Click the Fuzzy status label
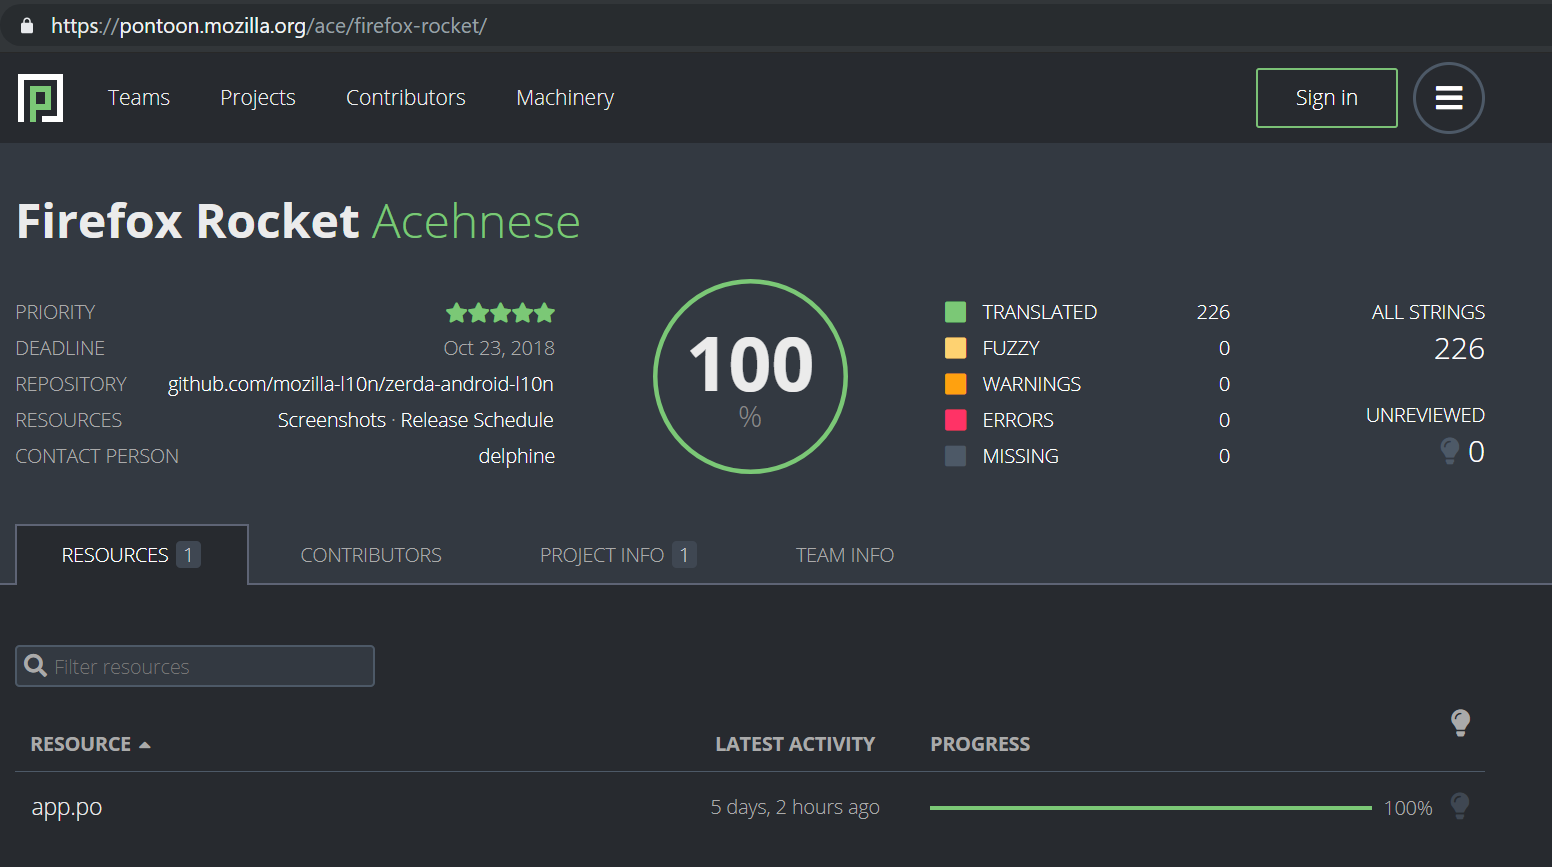This screenshot has height=867, width=1552. [x=1011, y=348]
